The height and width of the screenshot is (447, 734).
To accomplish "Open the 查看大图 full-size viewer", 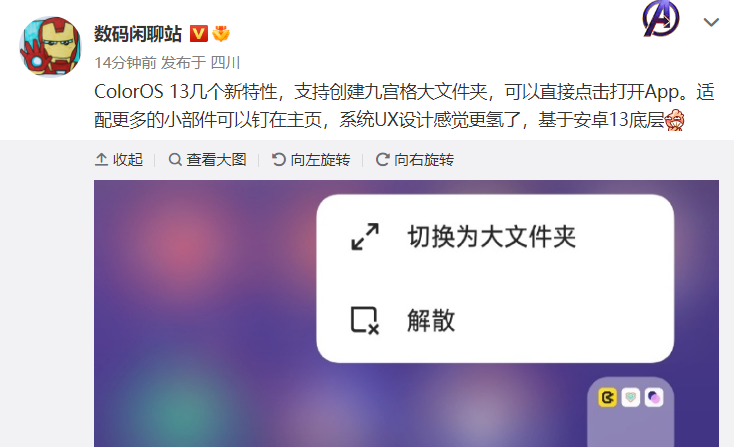I will [x=207, y=160].
